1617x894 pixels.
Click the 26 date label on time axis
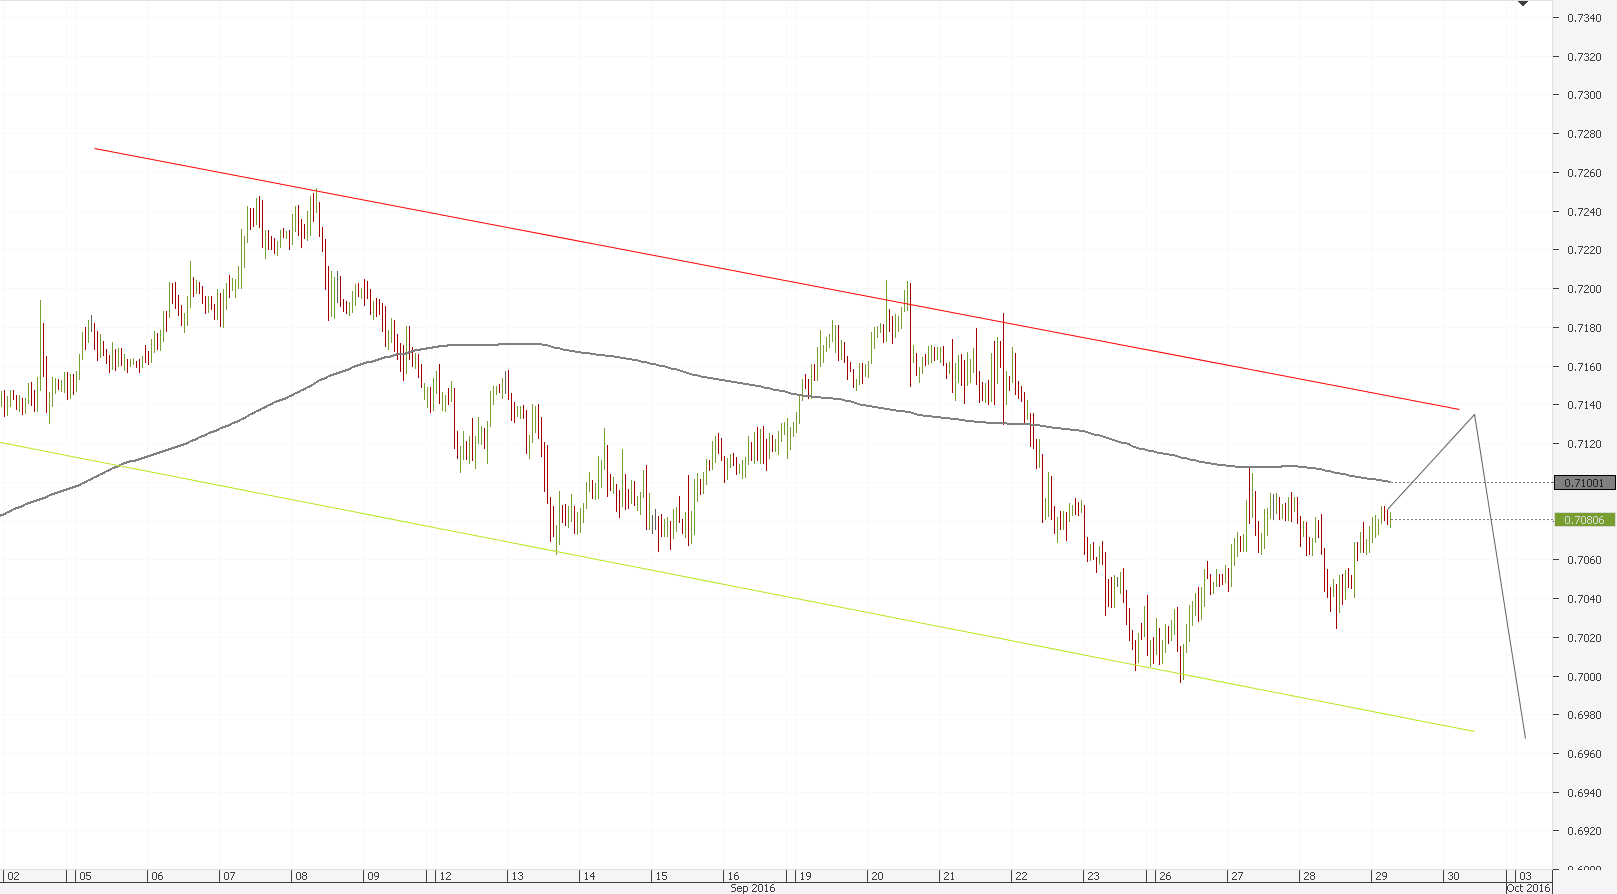(x=1165, y=876)
